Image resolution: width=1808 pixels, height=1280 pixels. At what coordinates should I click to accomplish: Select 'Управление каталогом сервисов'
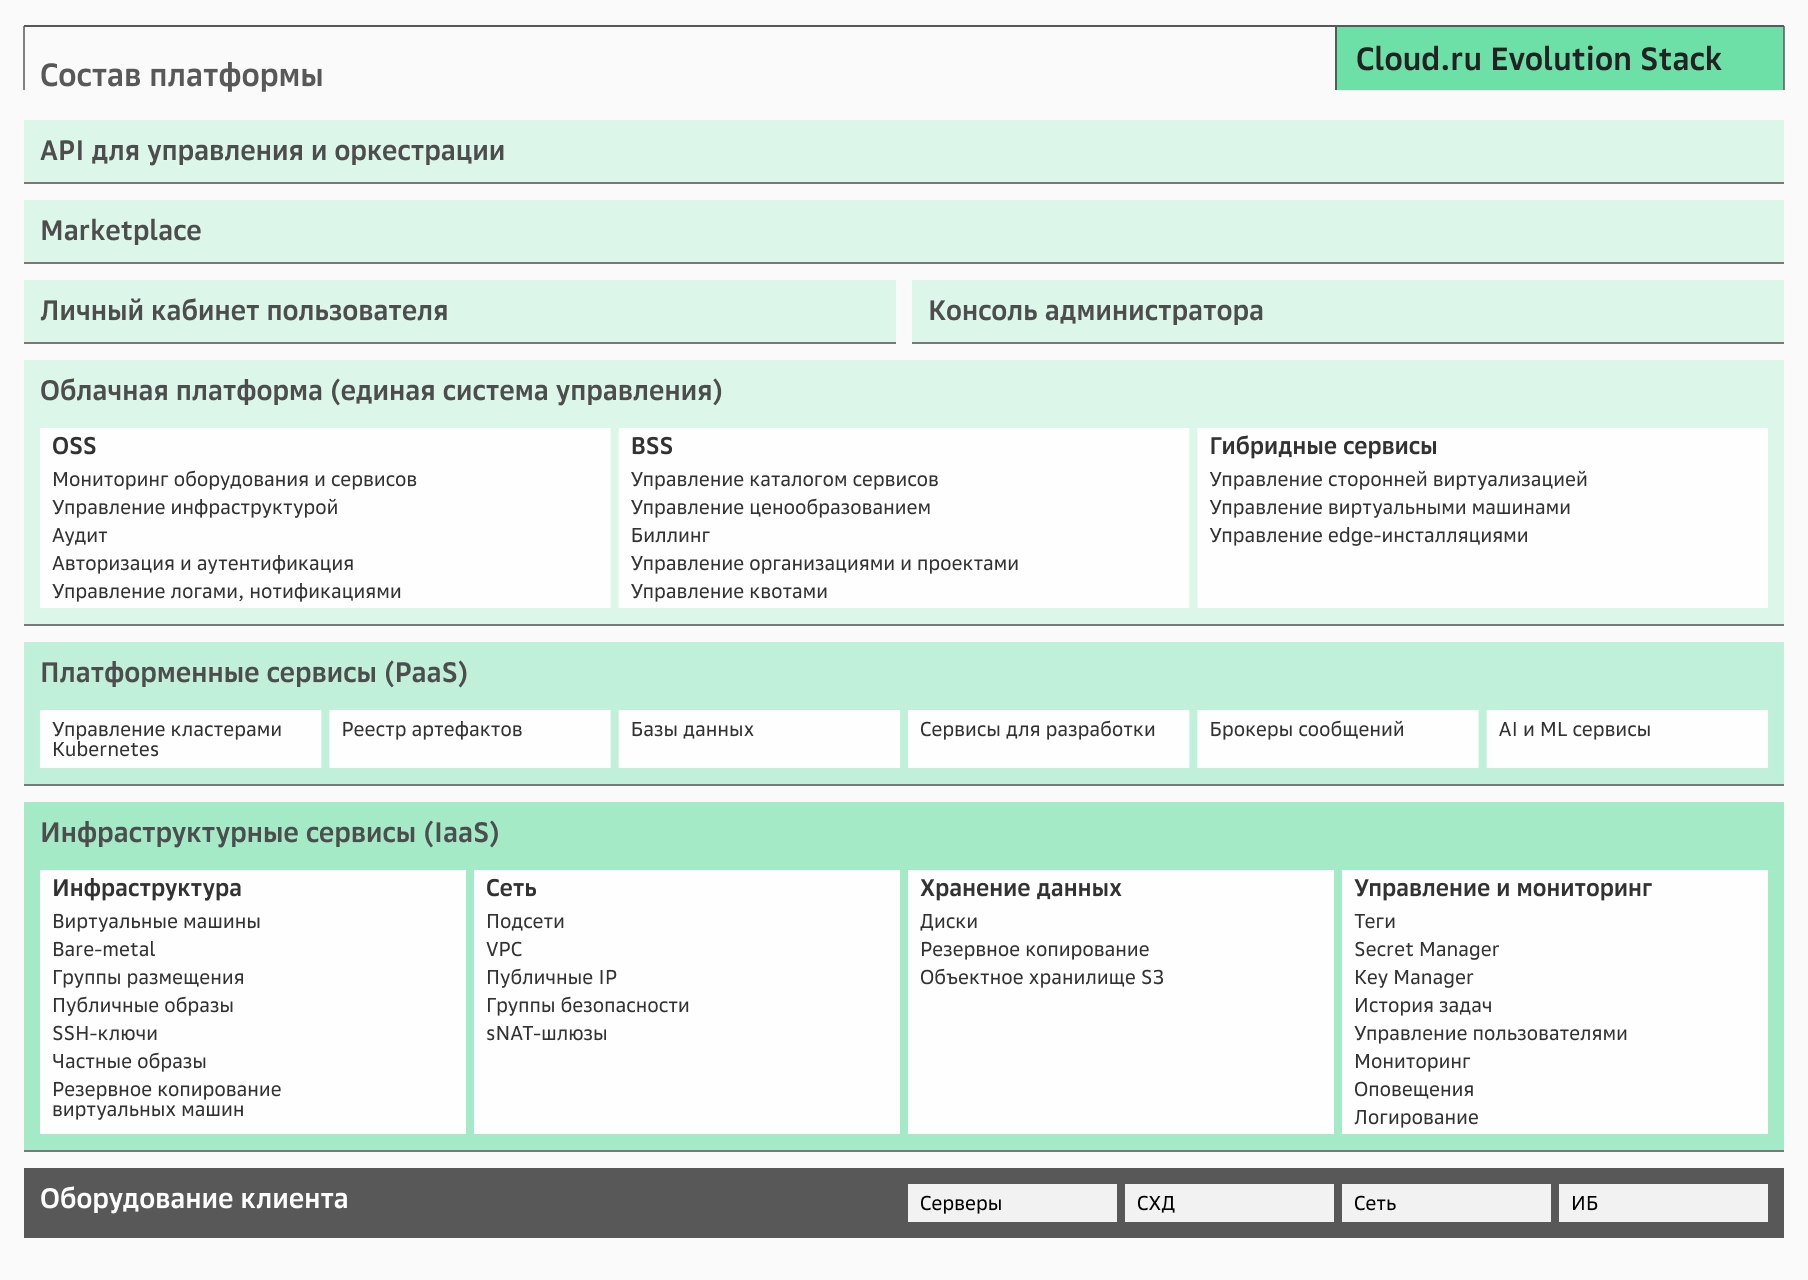coord(785,480)
